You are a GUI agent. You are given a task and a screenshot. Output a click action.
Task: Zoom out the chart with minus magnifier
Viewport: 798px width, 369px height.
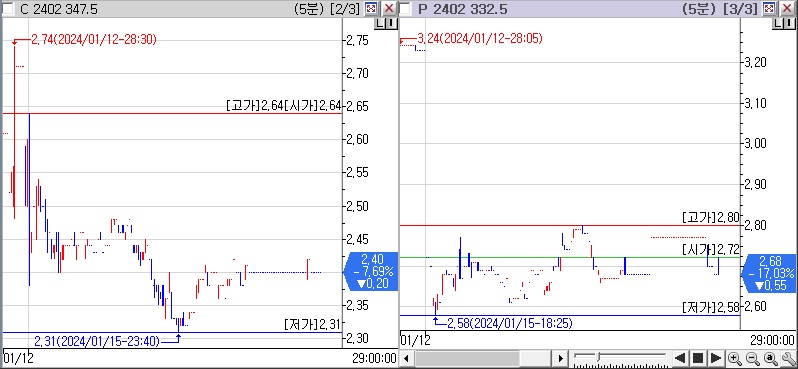[752, 358]
